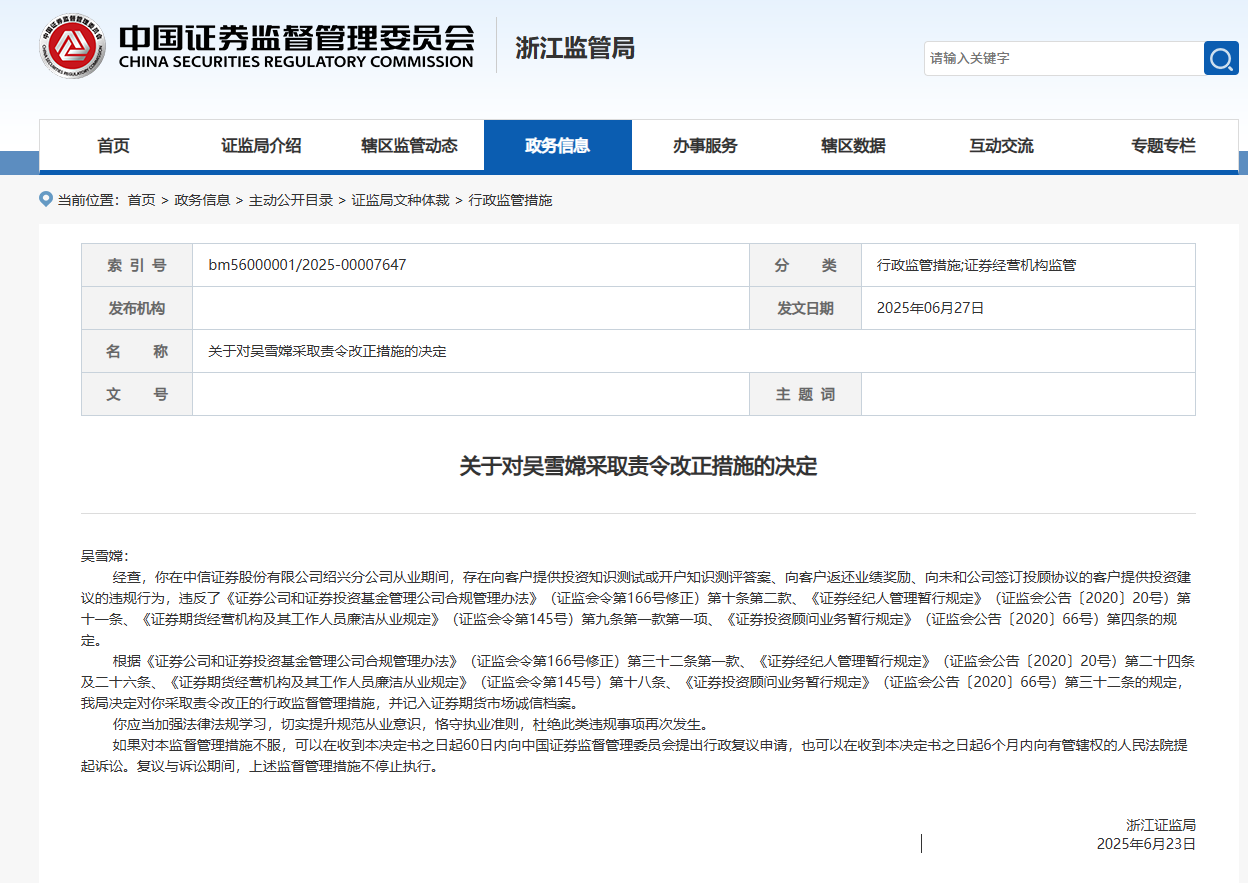Click the 政务信息 breadcrumb link
Screen dimensions: 1248x883
click(202, 200)
